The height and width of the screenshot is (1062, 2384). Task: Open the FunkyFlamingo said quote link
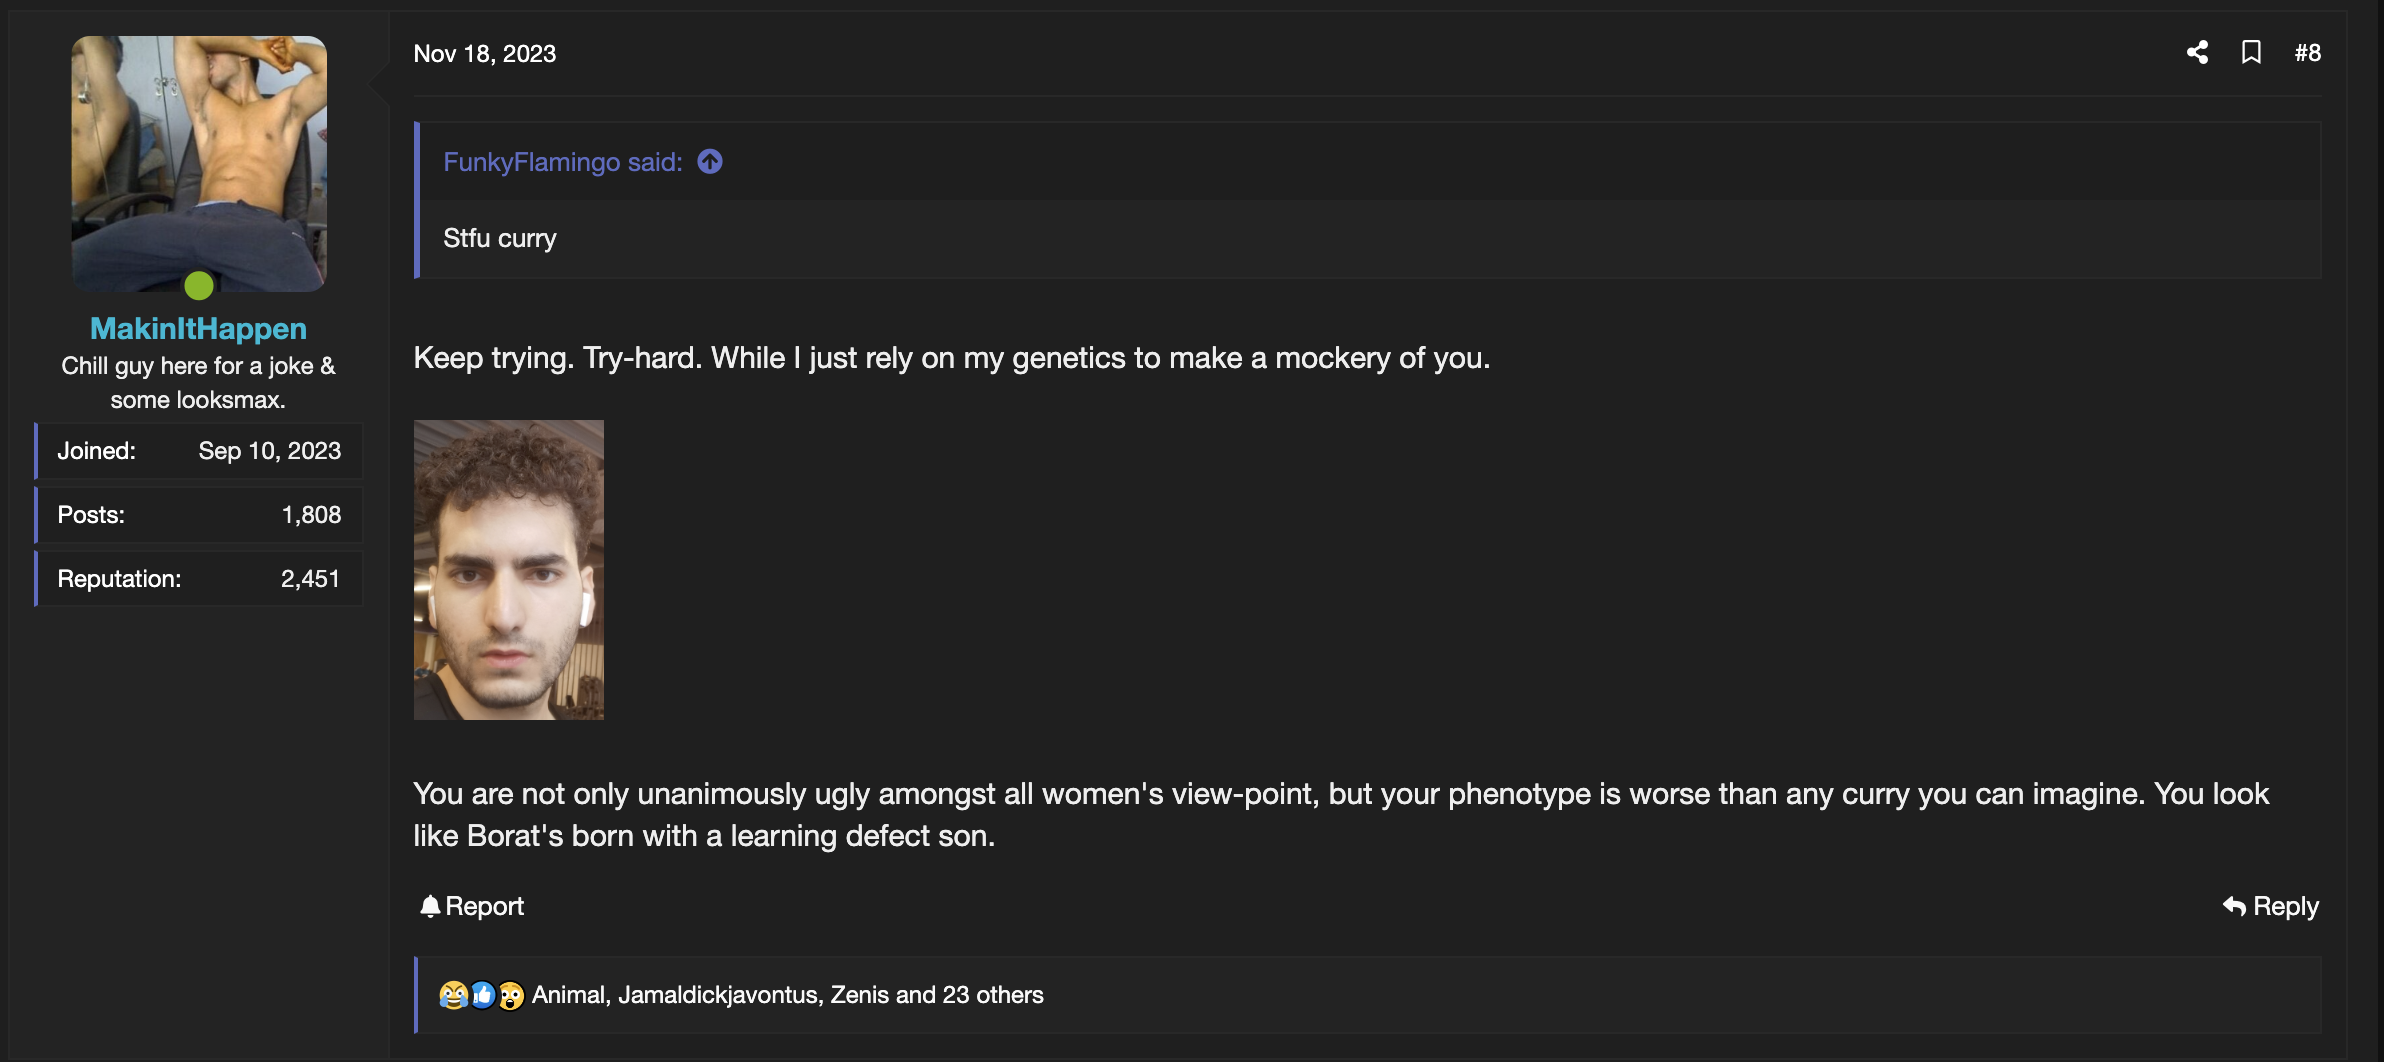point(563,162)
